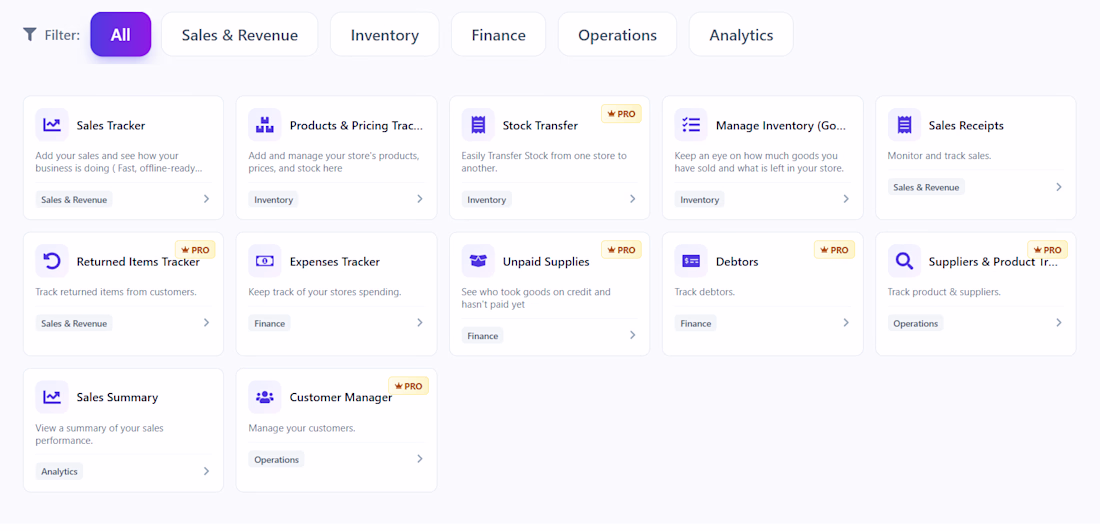Select the All filter button
The width and height of the screenshot is (1100, 531).
[121, 34]
